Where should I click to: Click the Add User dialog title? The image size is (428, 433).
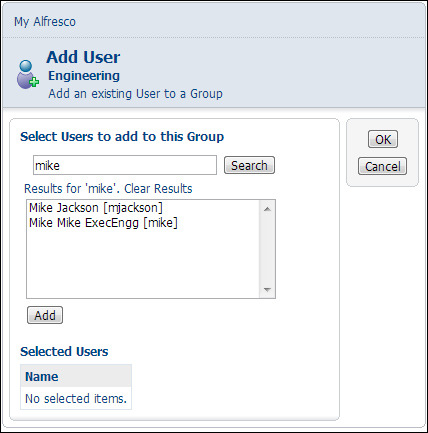83,57
